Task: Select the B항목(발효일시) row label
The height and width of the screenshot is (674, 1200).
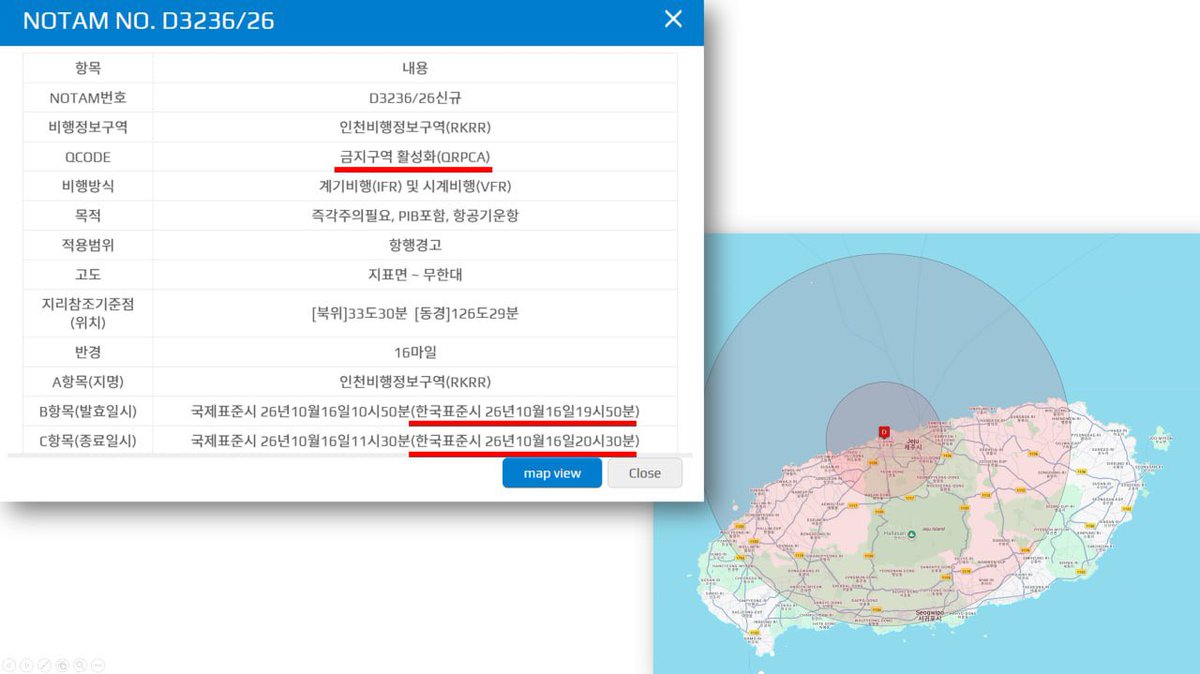Action: [x=88, y=411]
